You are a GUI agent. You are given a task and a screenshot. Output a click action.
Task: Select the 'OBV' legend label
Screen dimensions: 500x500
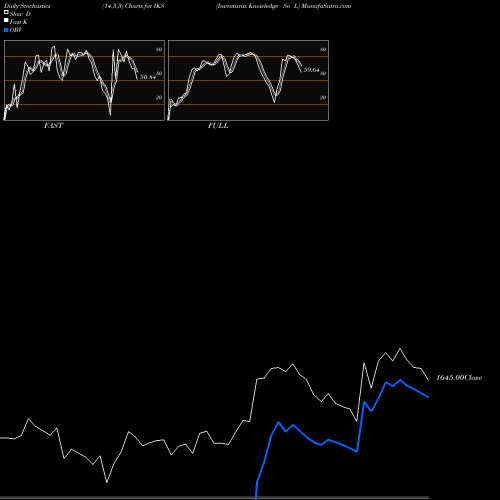16,30
